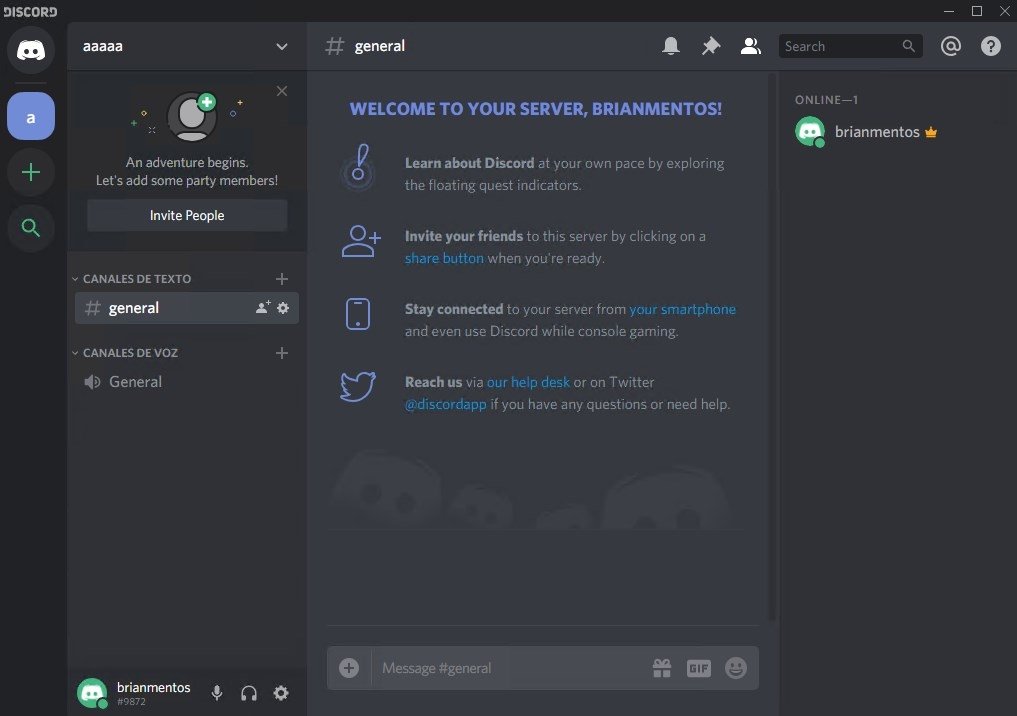This screenshot has width=1017, height=716.
Task: Open the @discordapp Twitter link
Action: coord(446,405)
